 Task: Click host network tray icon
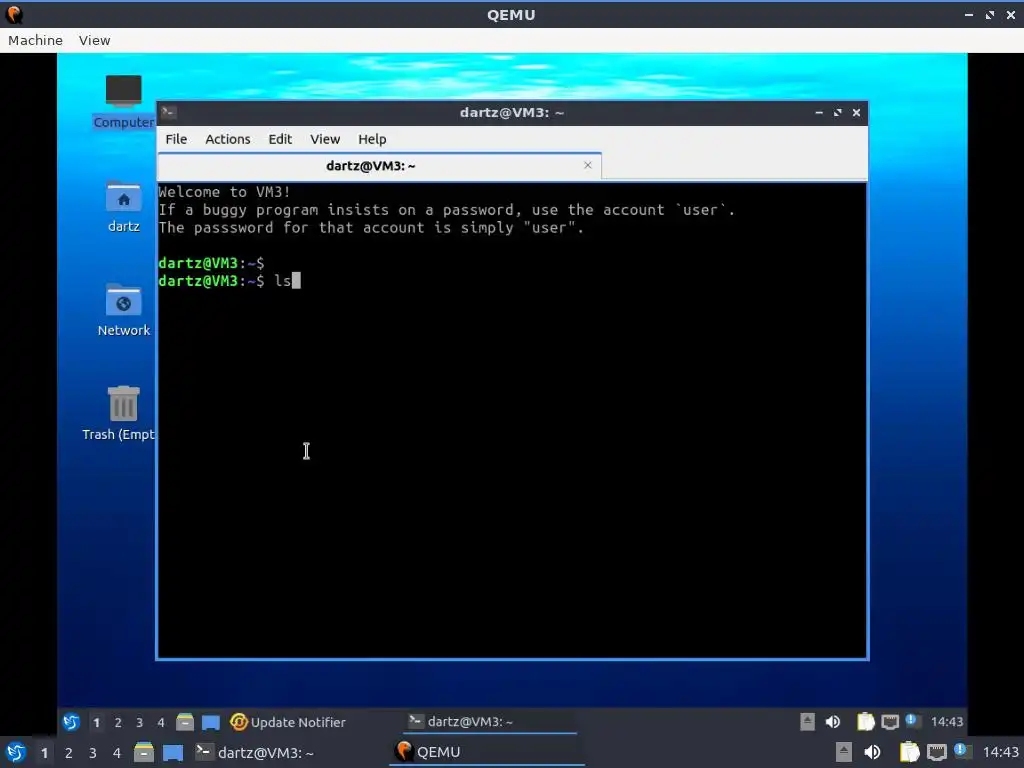[x=936, y=752]
